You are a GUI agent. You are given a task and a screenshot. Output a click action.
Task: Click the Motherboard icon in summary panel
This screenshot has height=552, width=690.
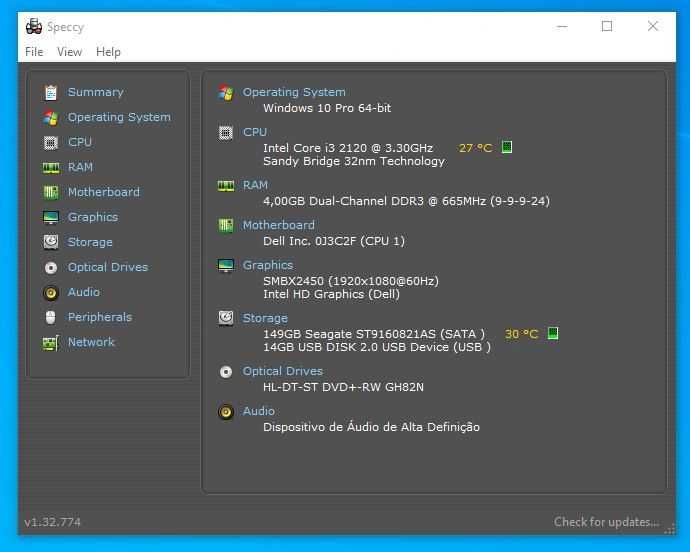[226, 225]
